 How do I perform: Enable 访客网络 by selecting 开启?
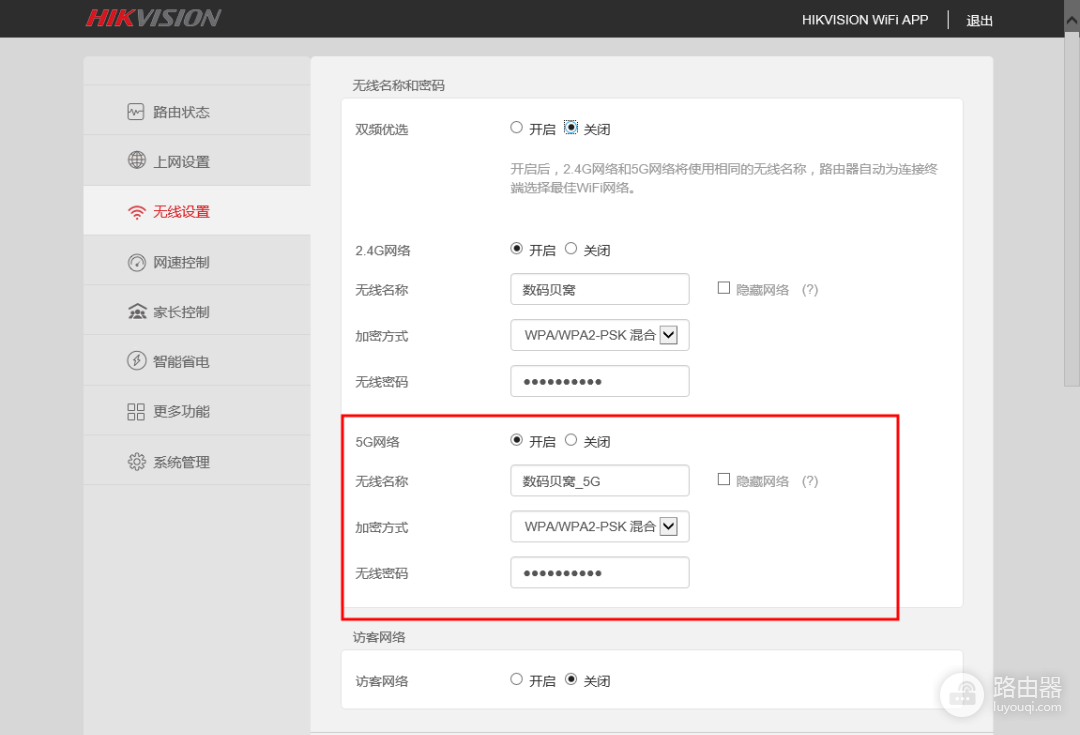[x=517, y=678]
